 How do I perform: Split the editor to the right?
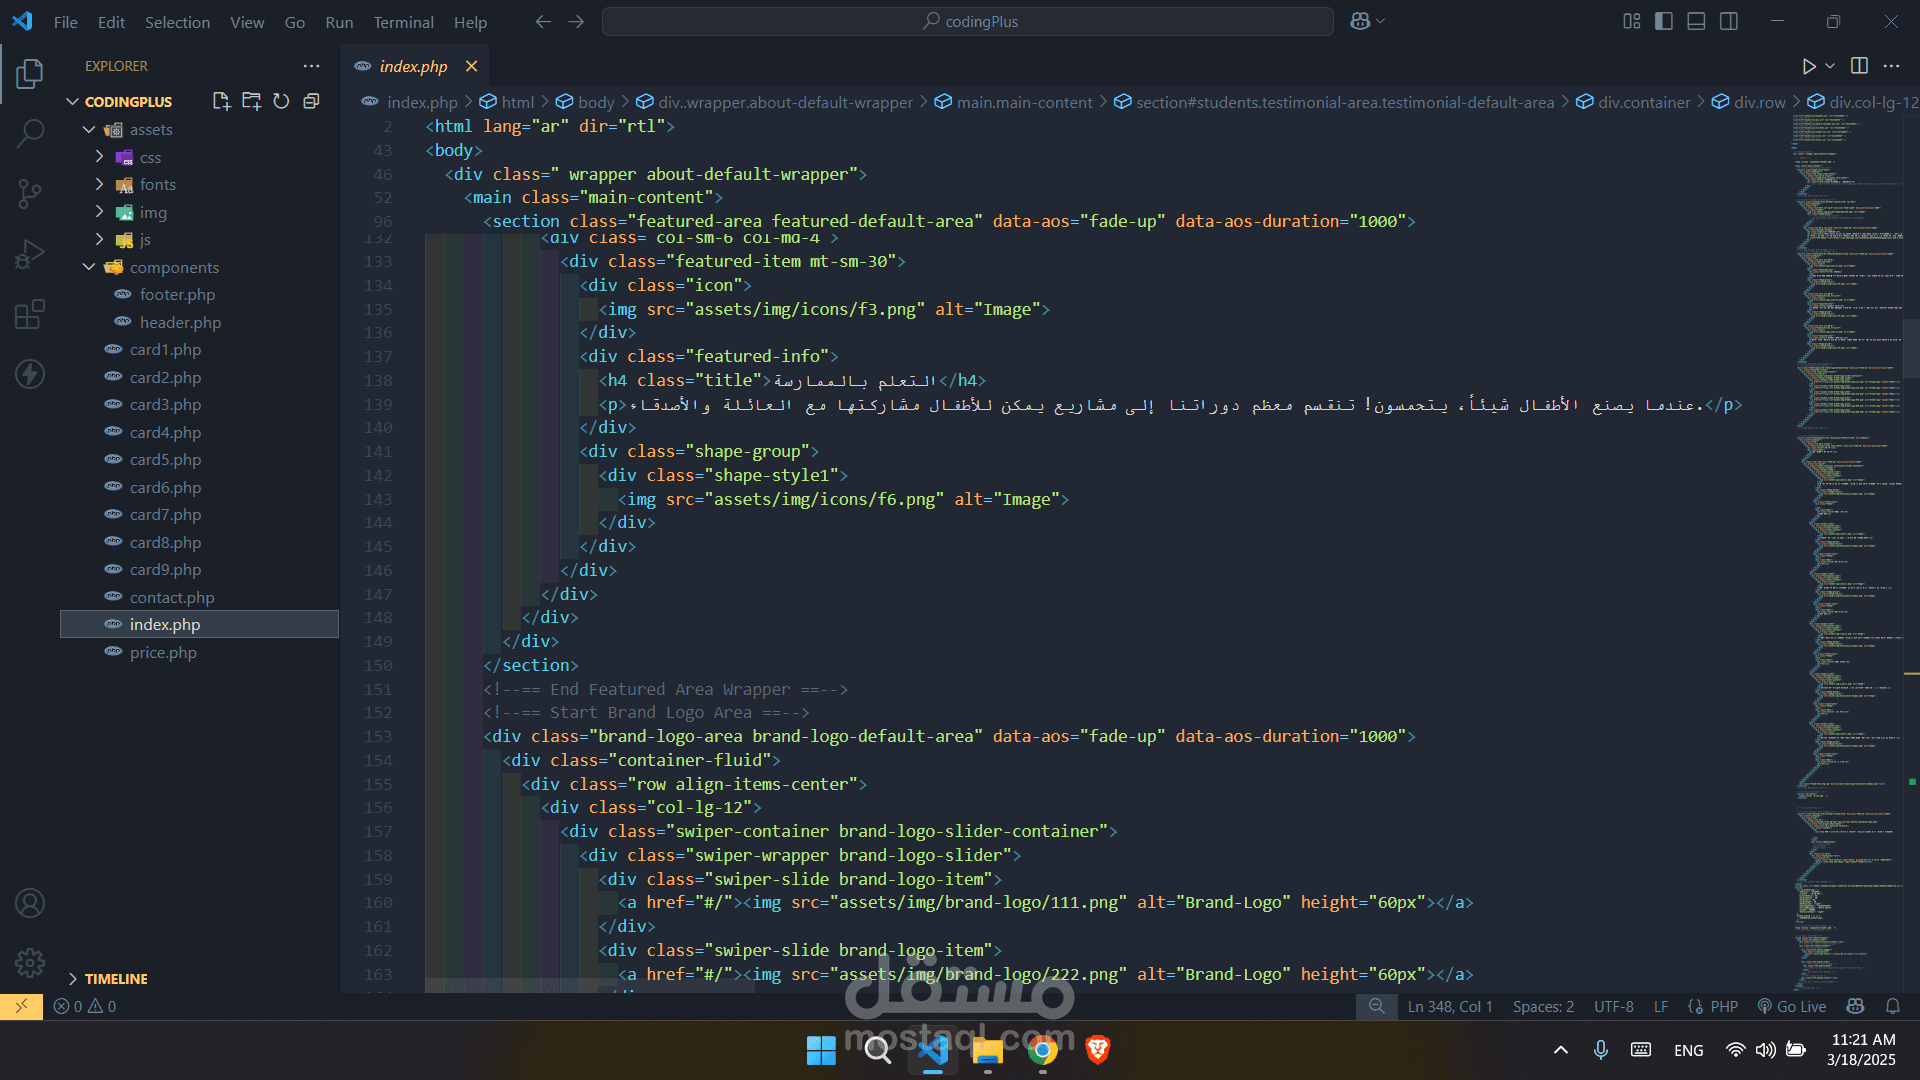(x=1859, y=66)
